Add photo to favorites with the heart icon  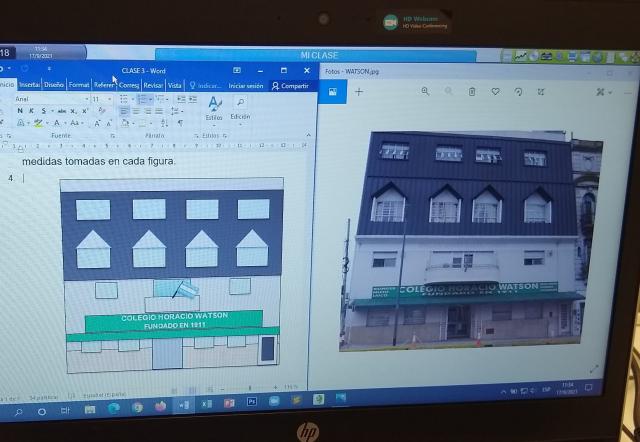click(495, 92)
